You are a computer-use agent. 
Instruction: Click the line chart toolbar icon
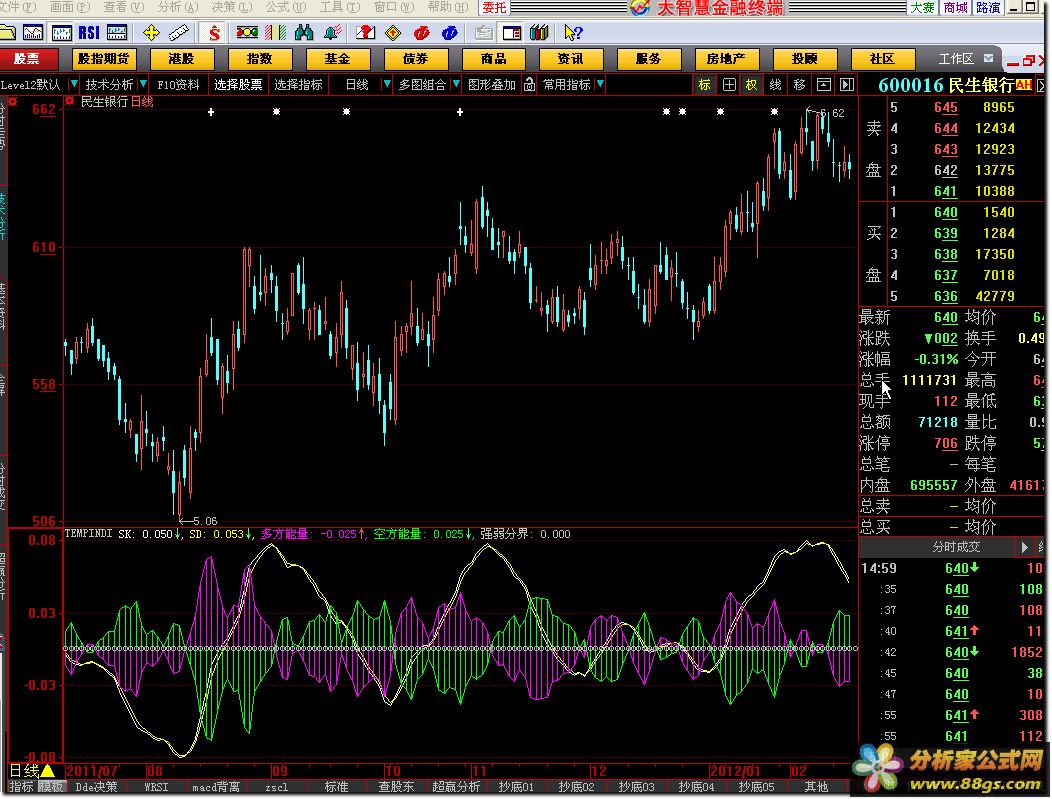pyautogui.click(x=33, y=32)
